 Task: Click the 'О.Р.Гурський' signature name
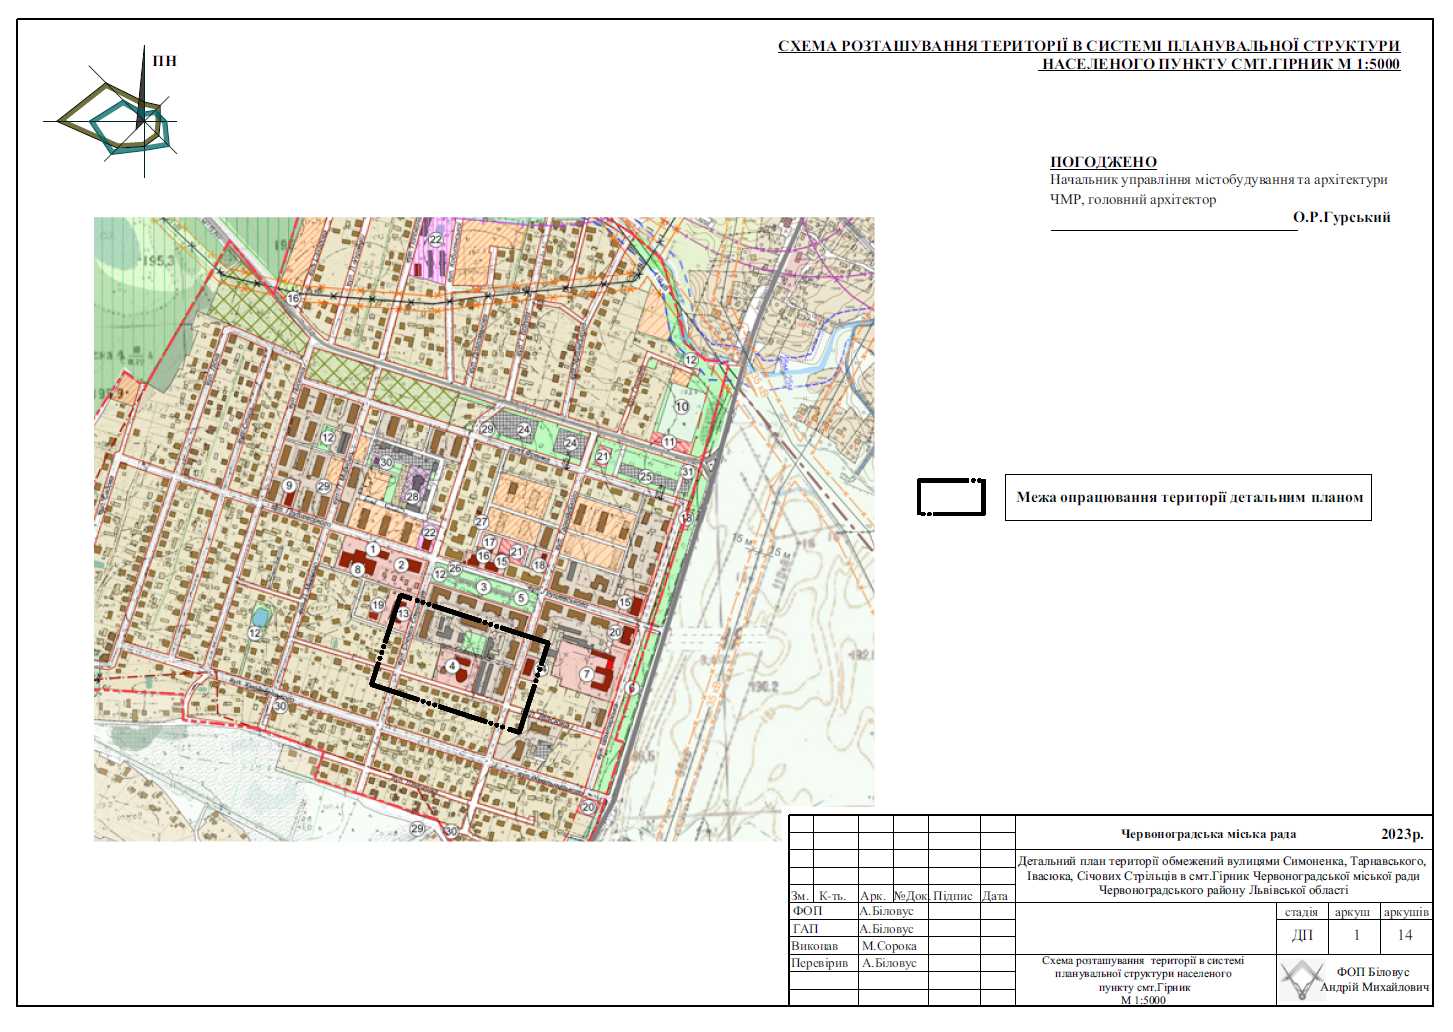tap(1341, 217)
